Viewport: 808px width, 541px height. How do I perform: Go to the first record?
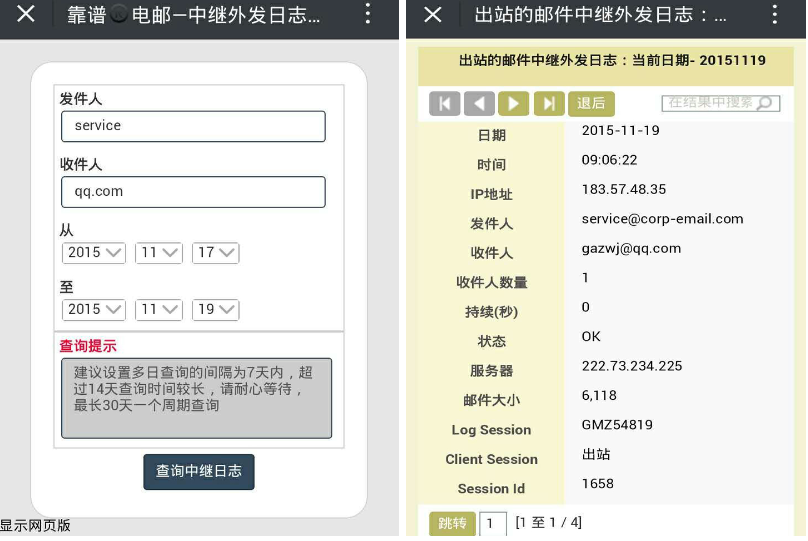point(444,104)
